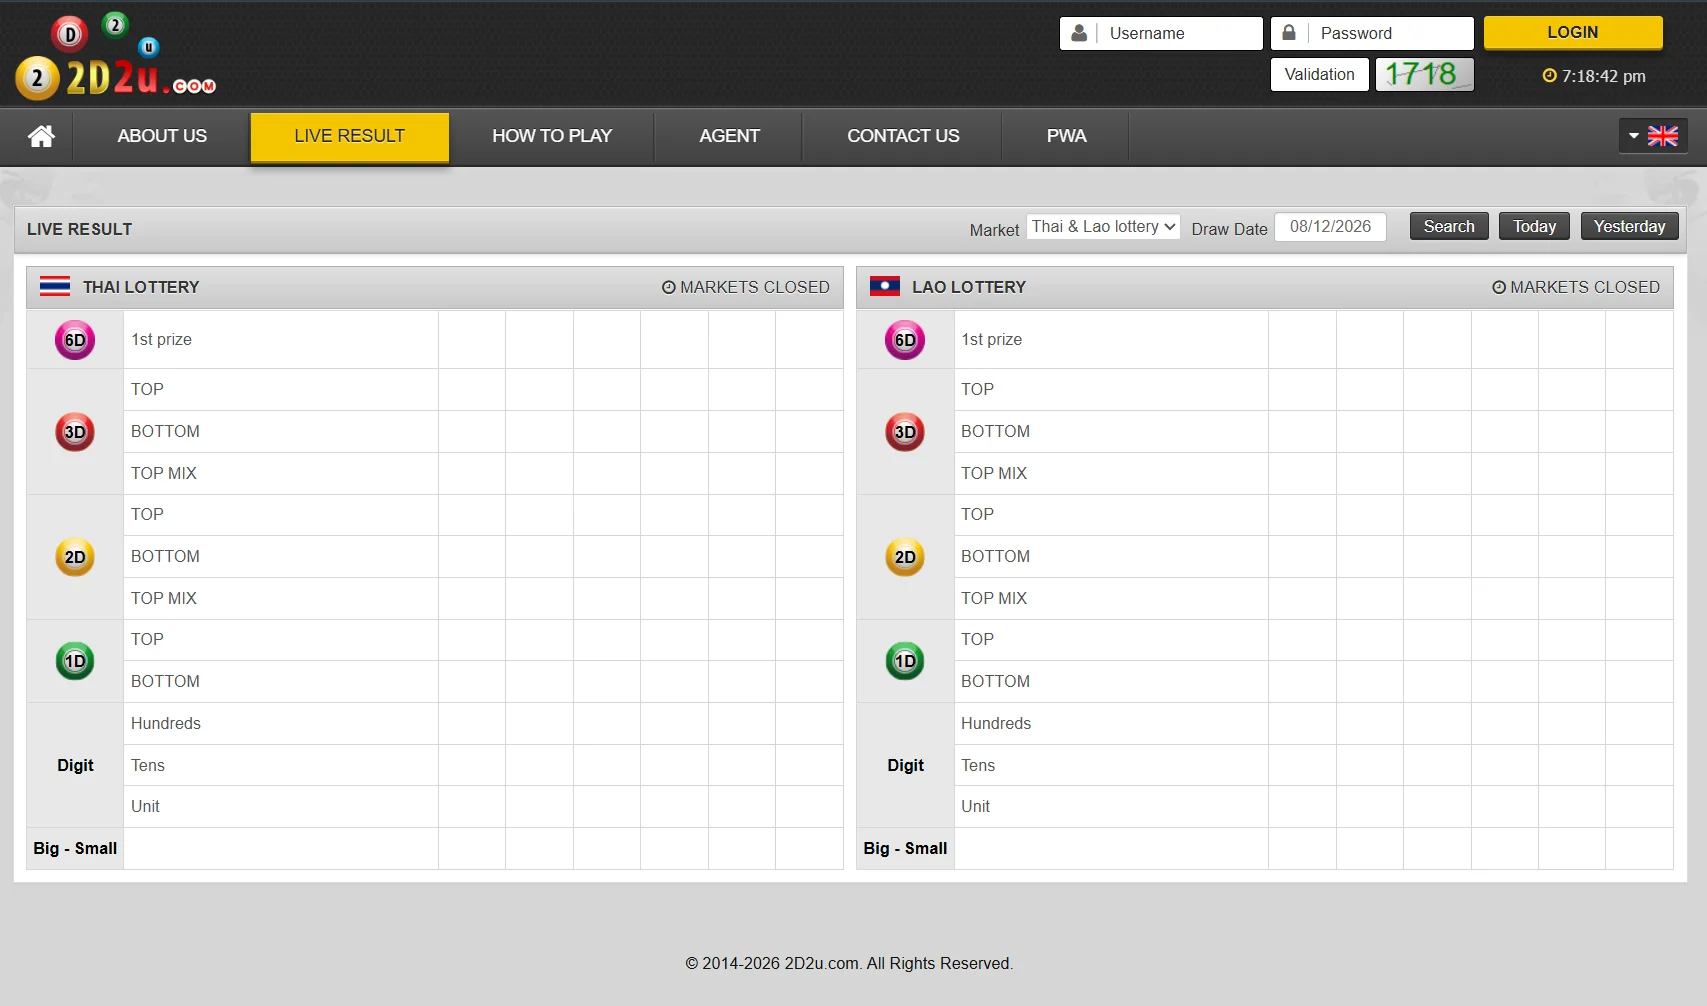Click the clock icon next to the time
This screenshot has width=1707, height=1006.
[x=1549, y=75]
